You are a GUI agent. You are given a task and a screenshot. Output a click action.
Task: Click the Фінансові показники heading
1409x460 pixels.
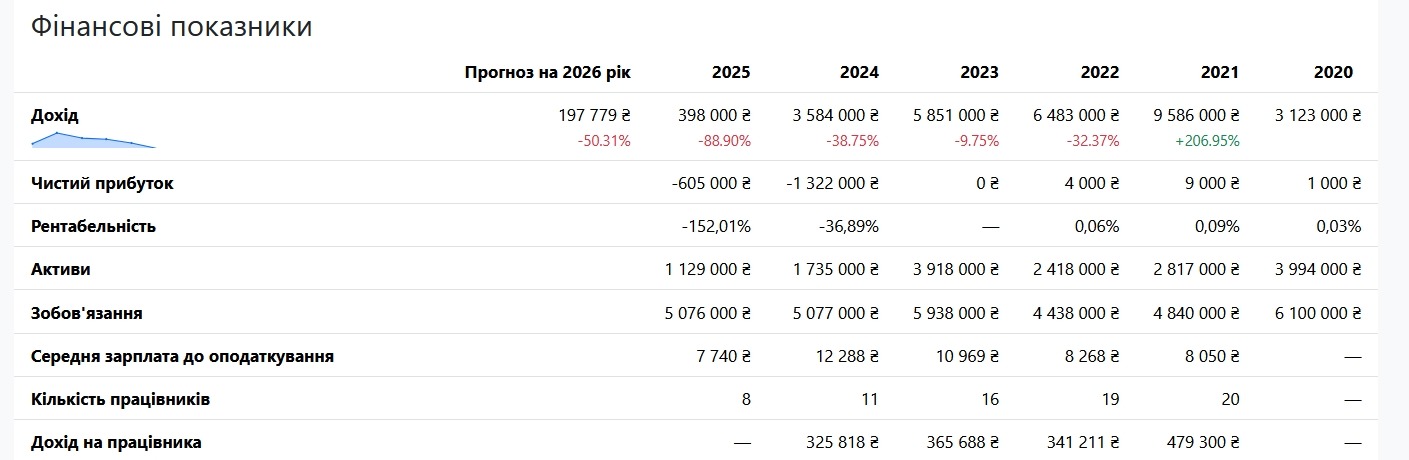[x=172, y=27]
